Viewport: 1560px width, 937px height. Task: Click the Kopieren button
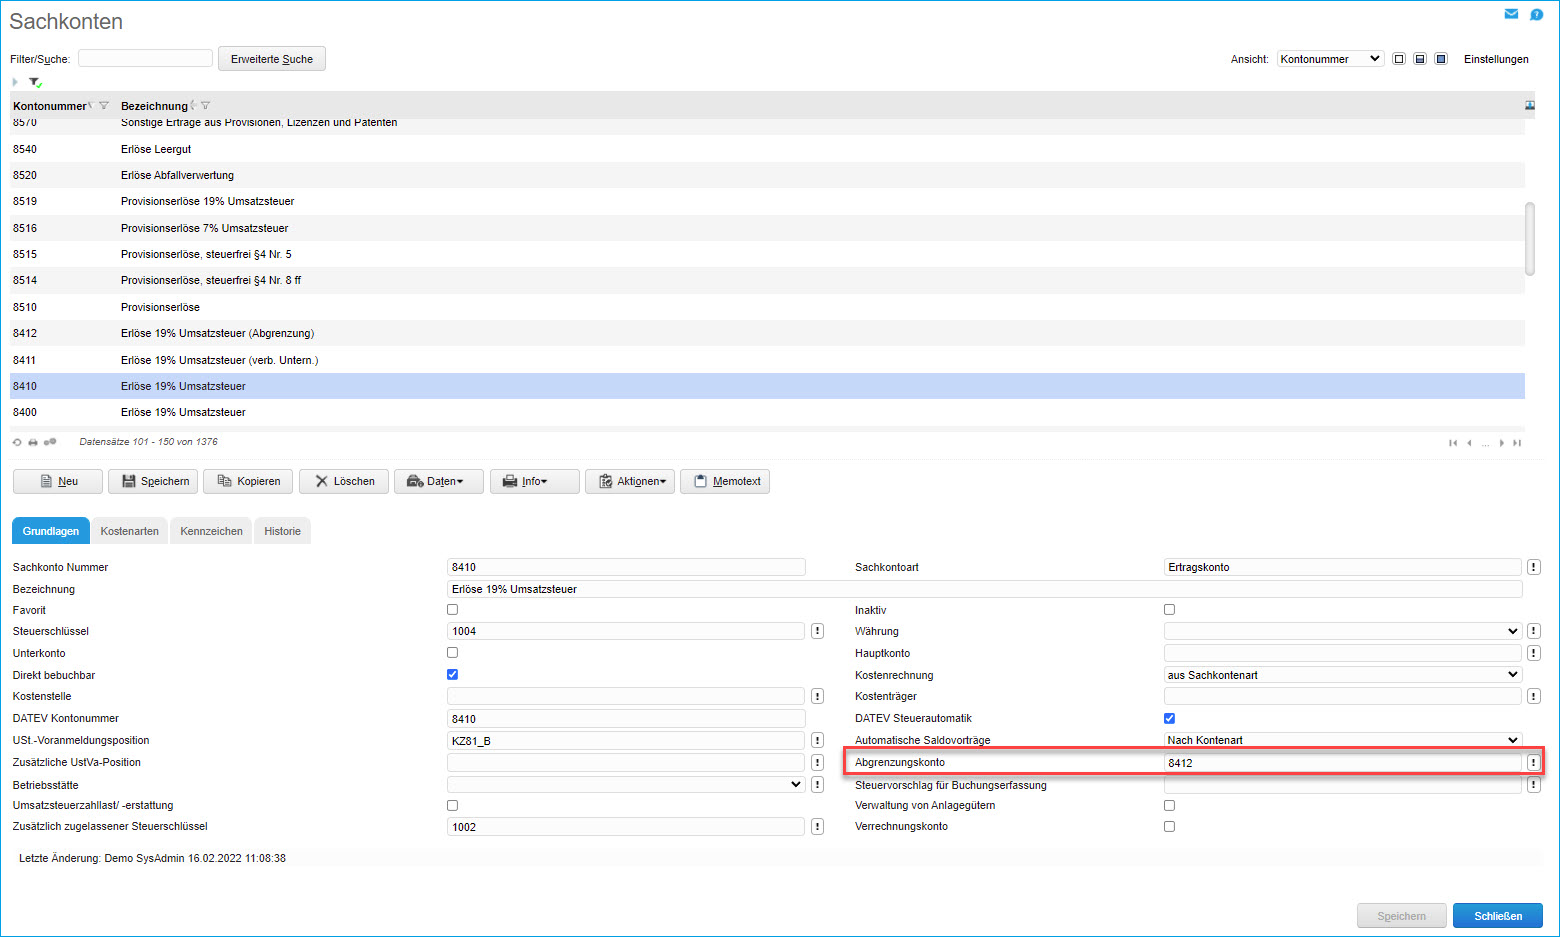point(248,482)
